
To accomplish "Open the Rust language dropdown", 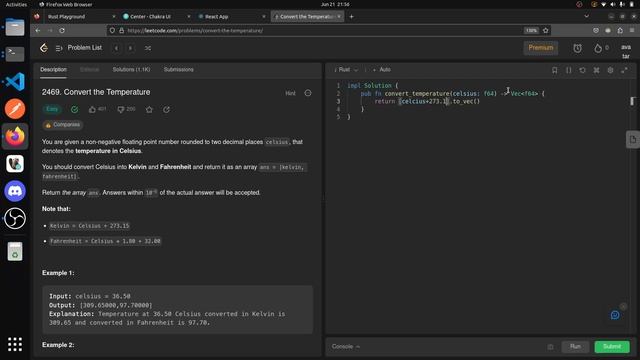I will click(346, 70).
